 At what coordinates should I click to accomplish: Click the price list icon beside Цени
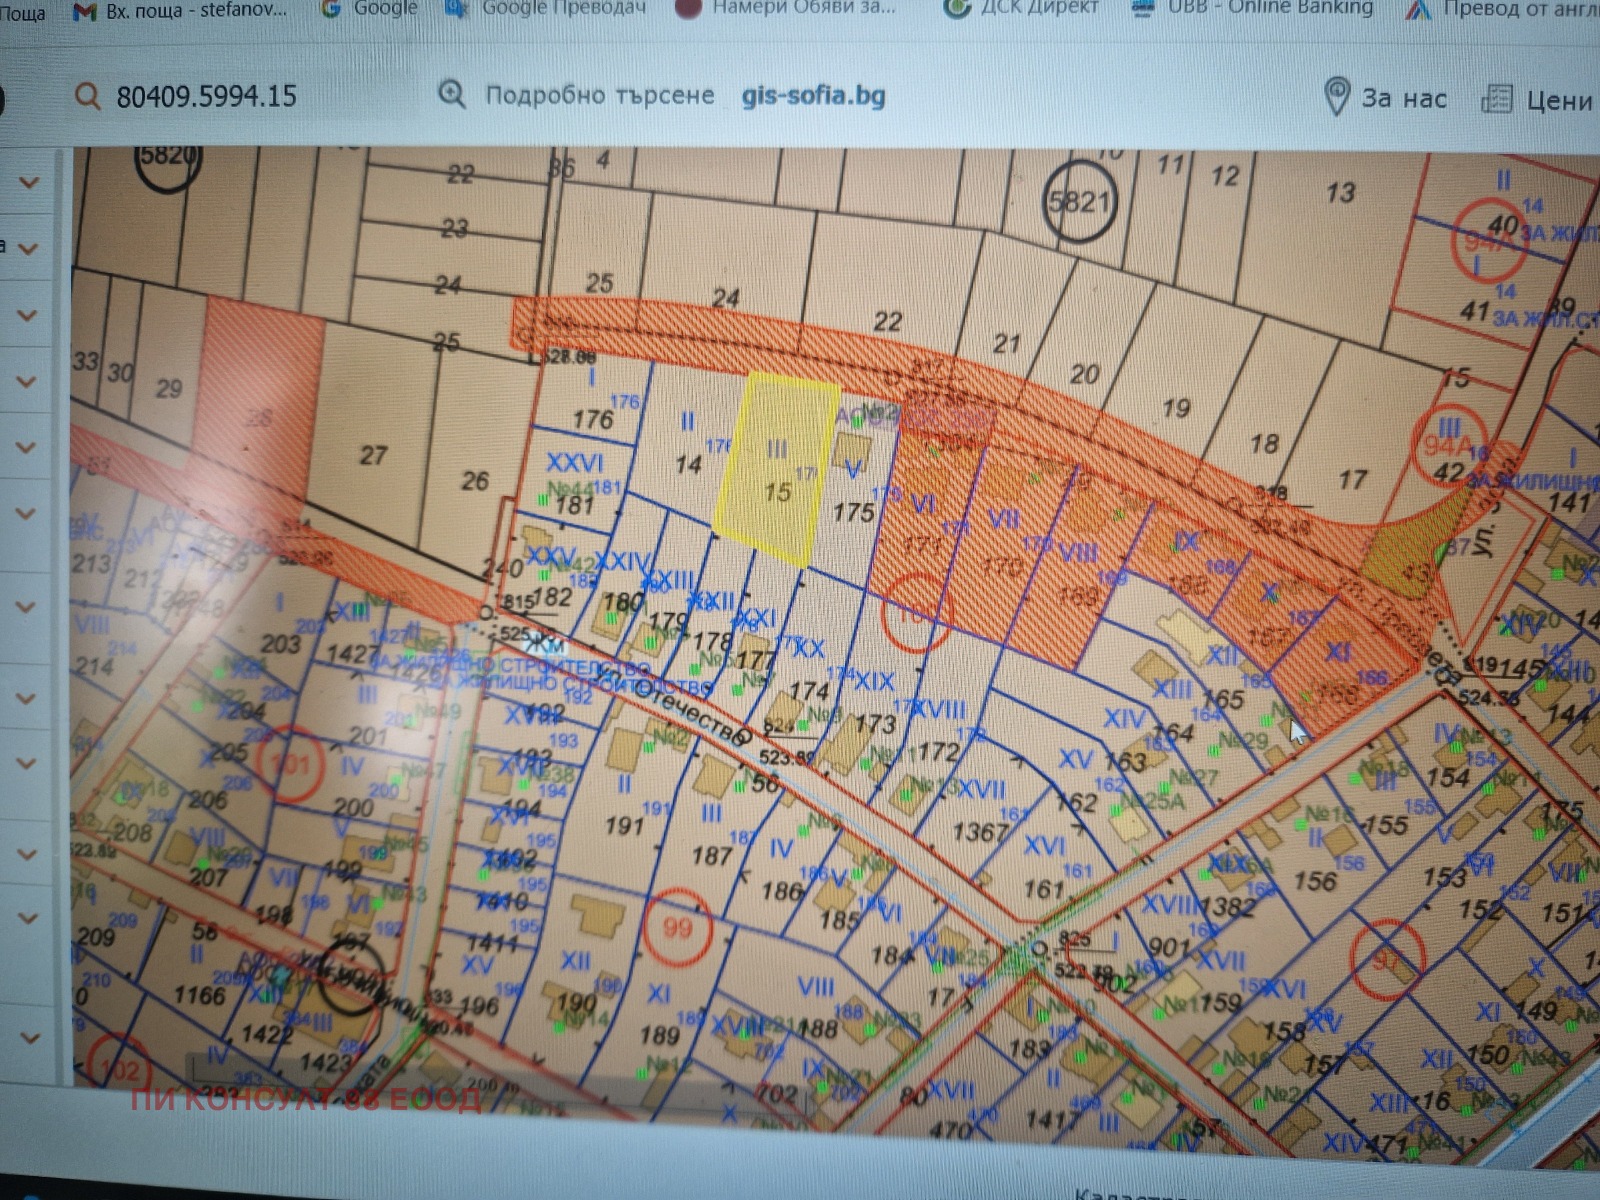point(1496,99)
